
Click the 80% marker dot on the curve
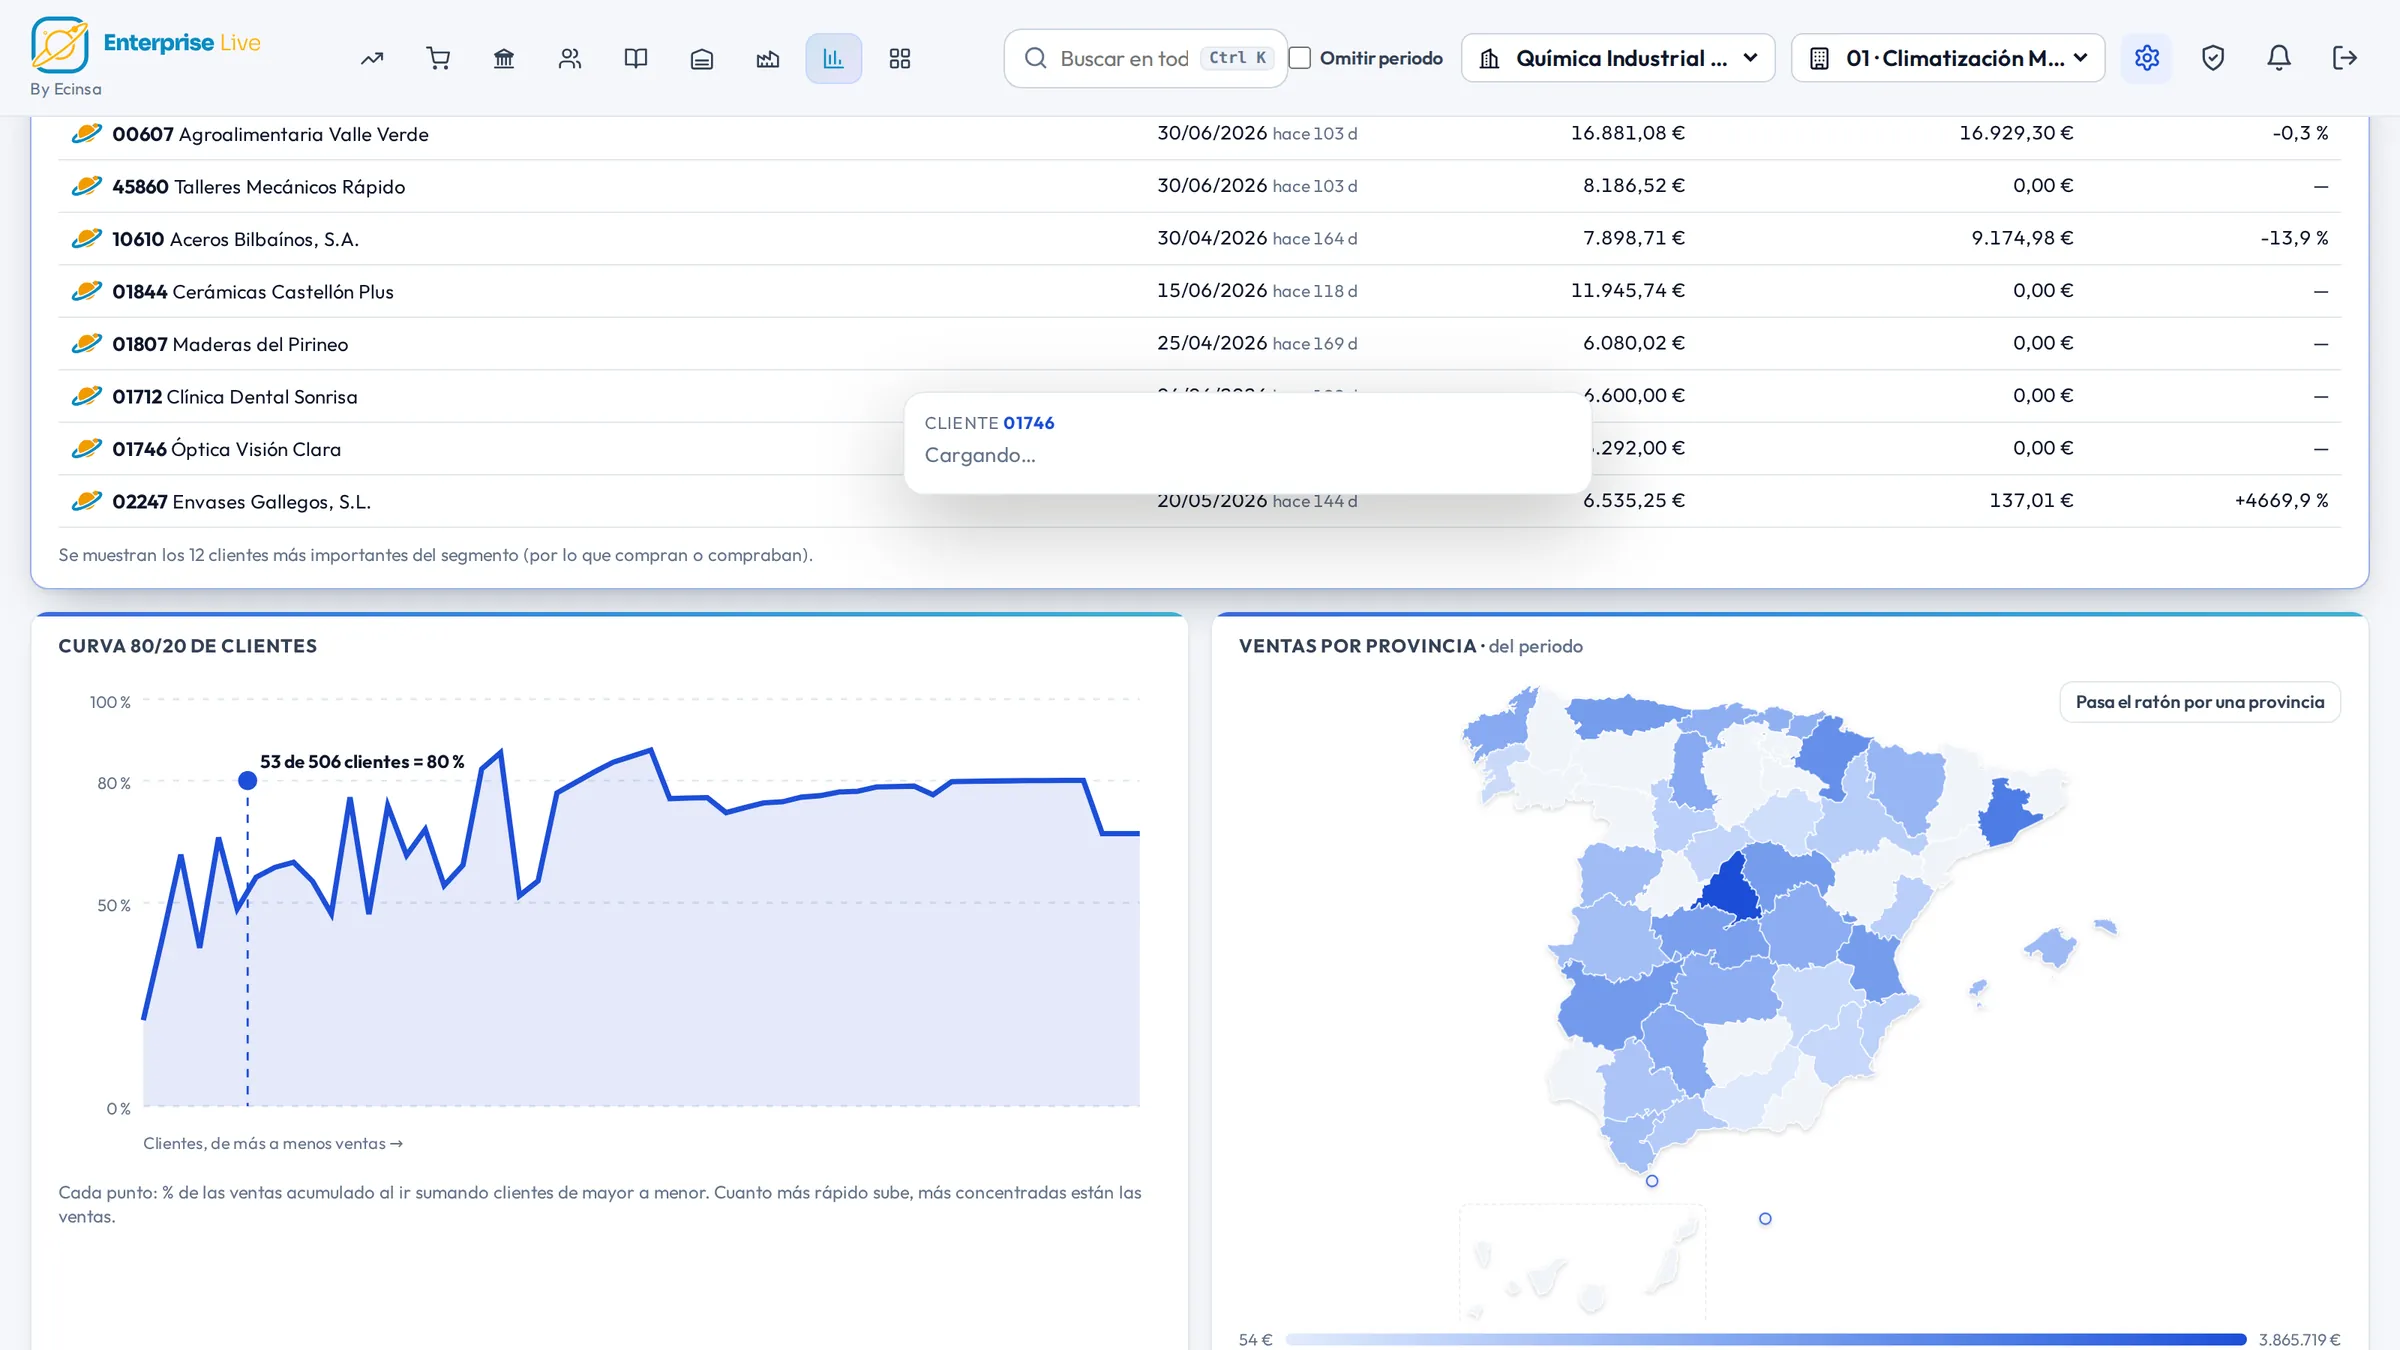[x=248, y=781]
